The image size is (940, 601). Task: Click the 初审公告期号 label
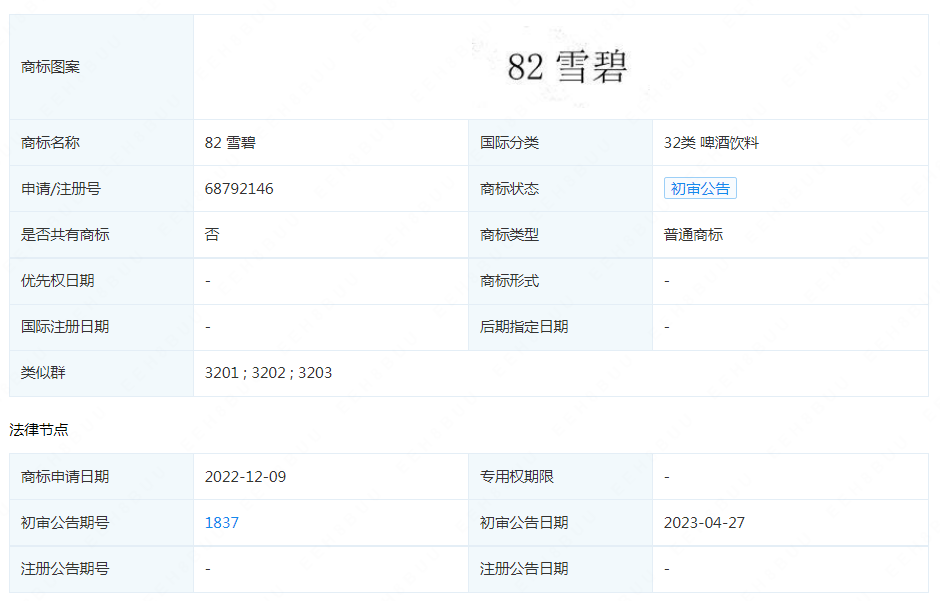pos(65,523)
